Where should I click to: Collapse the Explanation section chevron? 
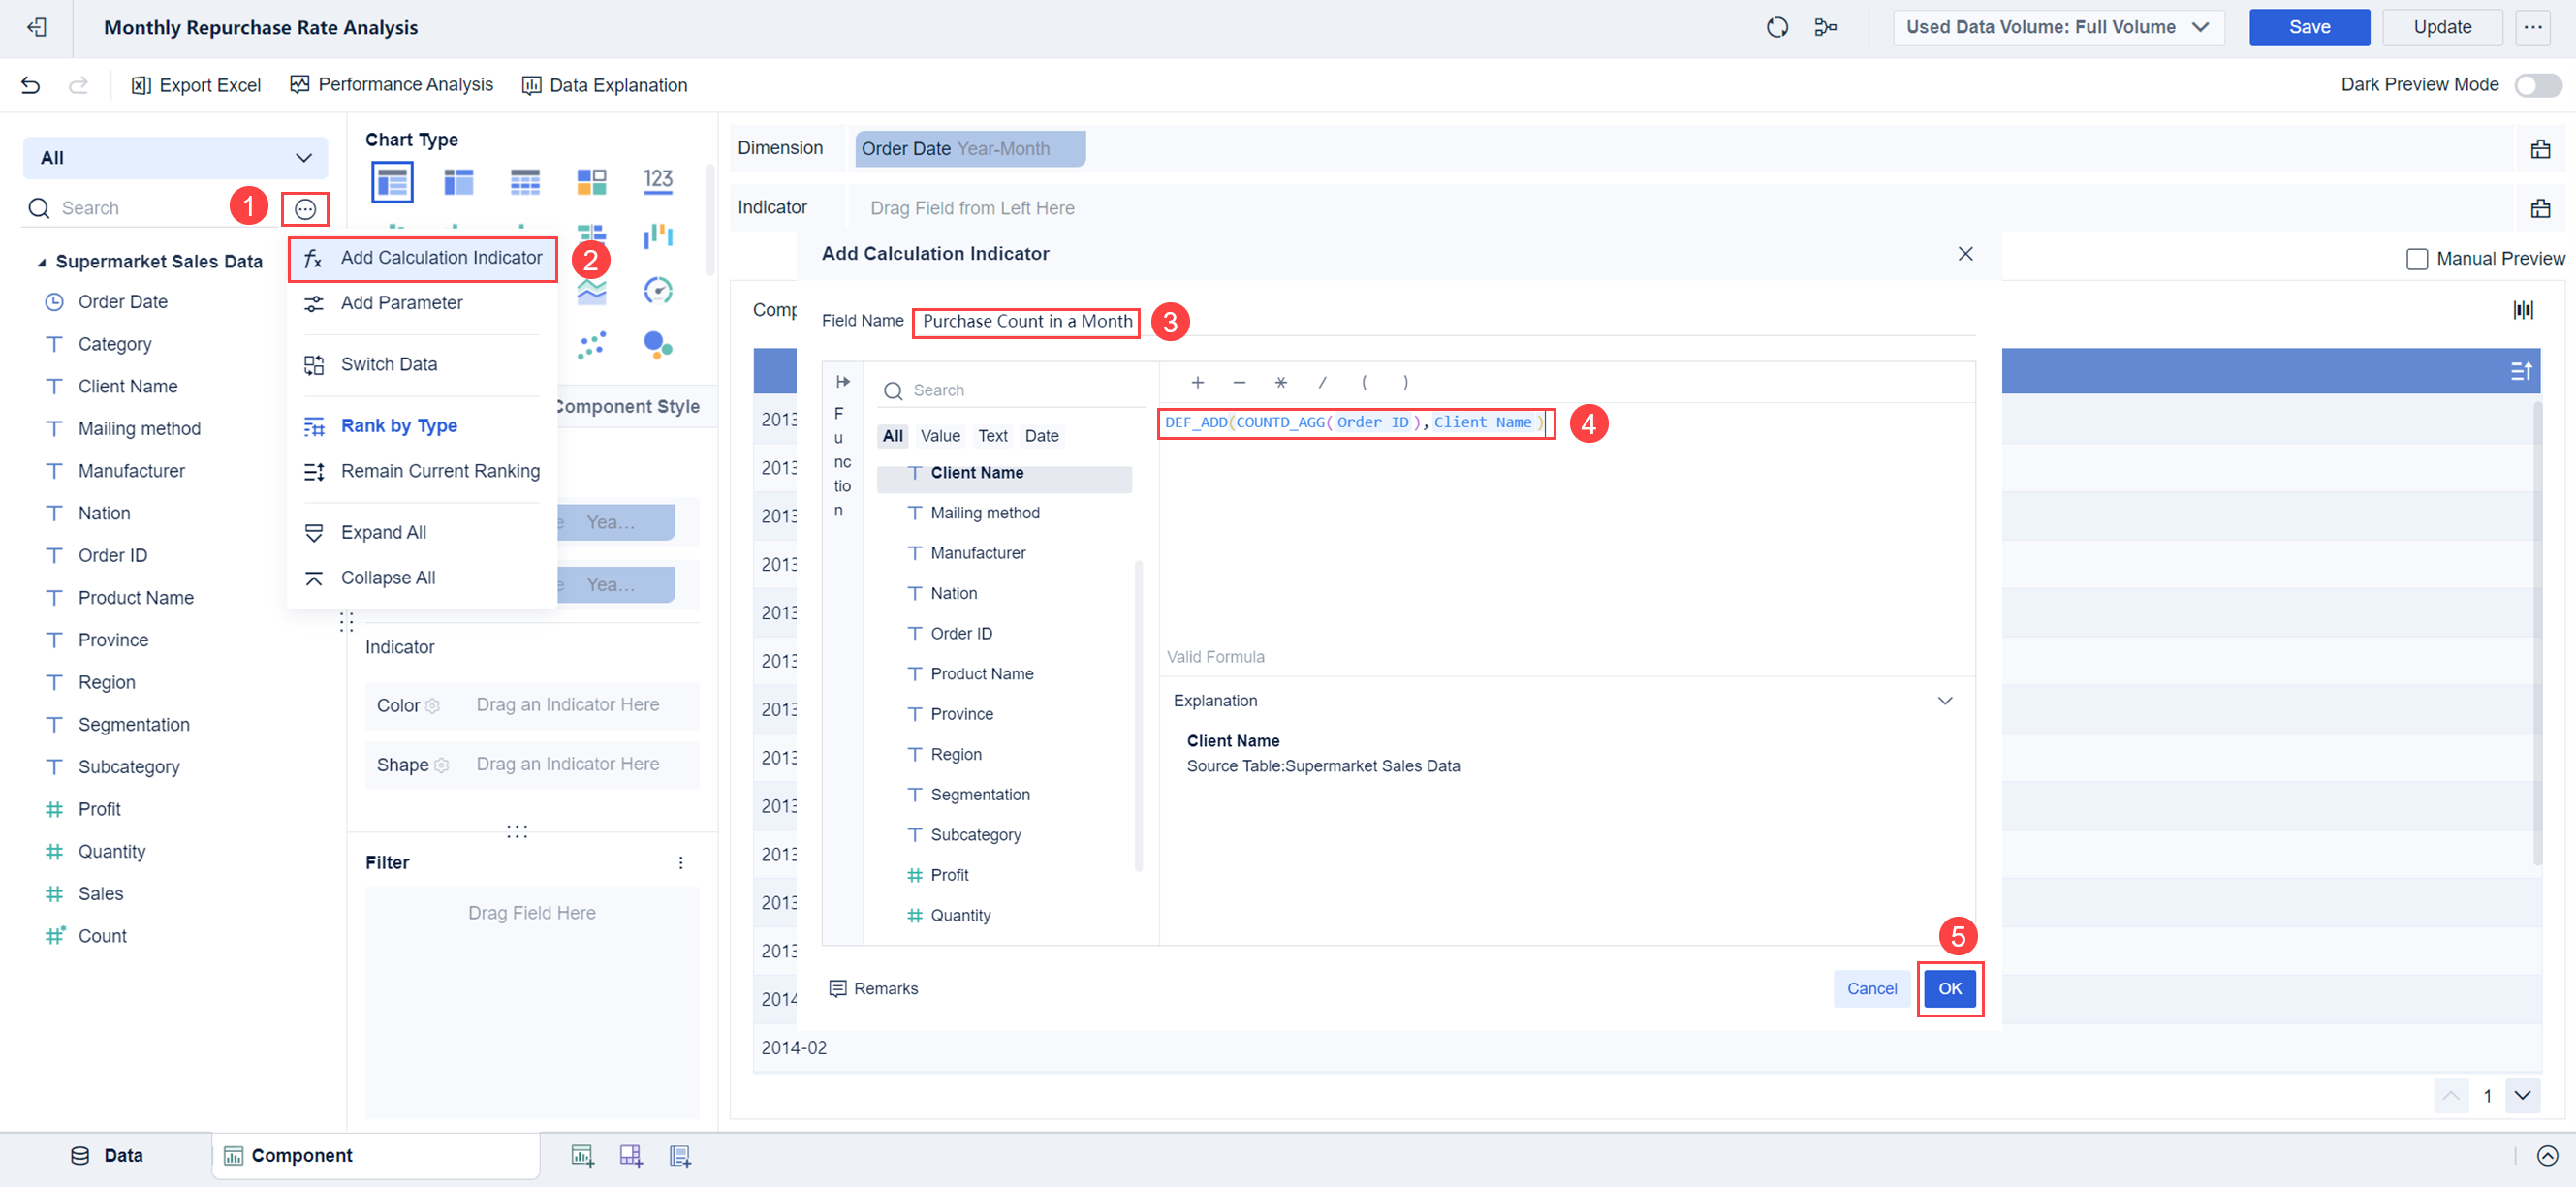1944,700
